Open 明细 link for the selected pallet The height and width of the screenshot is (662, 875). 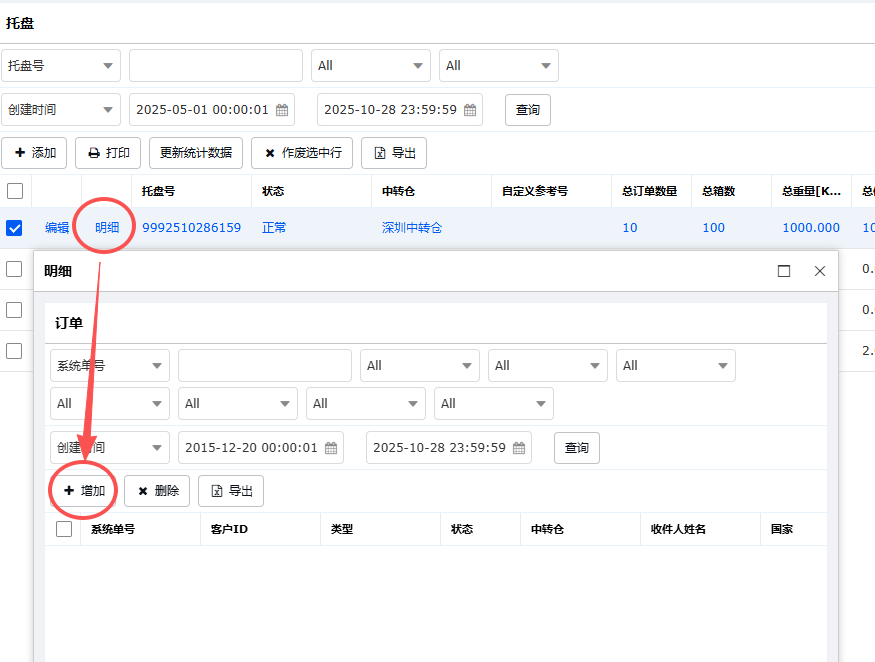click(107, 228)
